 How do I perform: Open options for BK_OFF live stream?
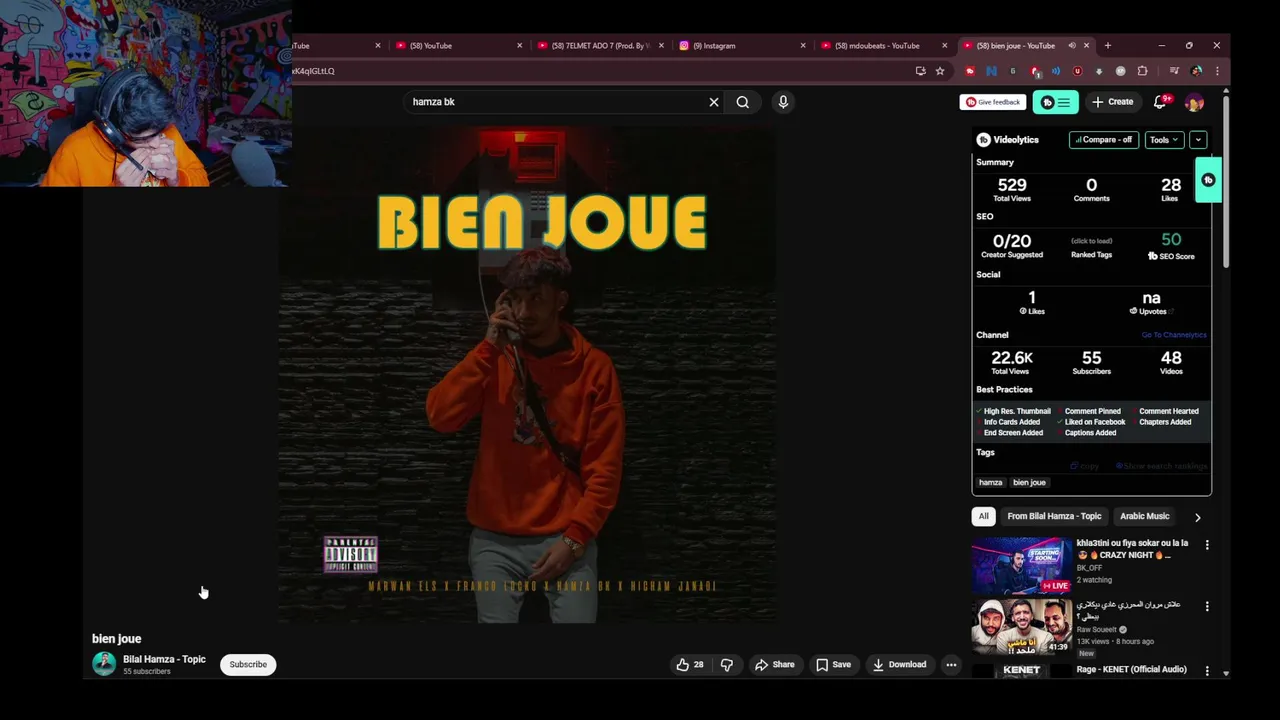1207,545
